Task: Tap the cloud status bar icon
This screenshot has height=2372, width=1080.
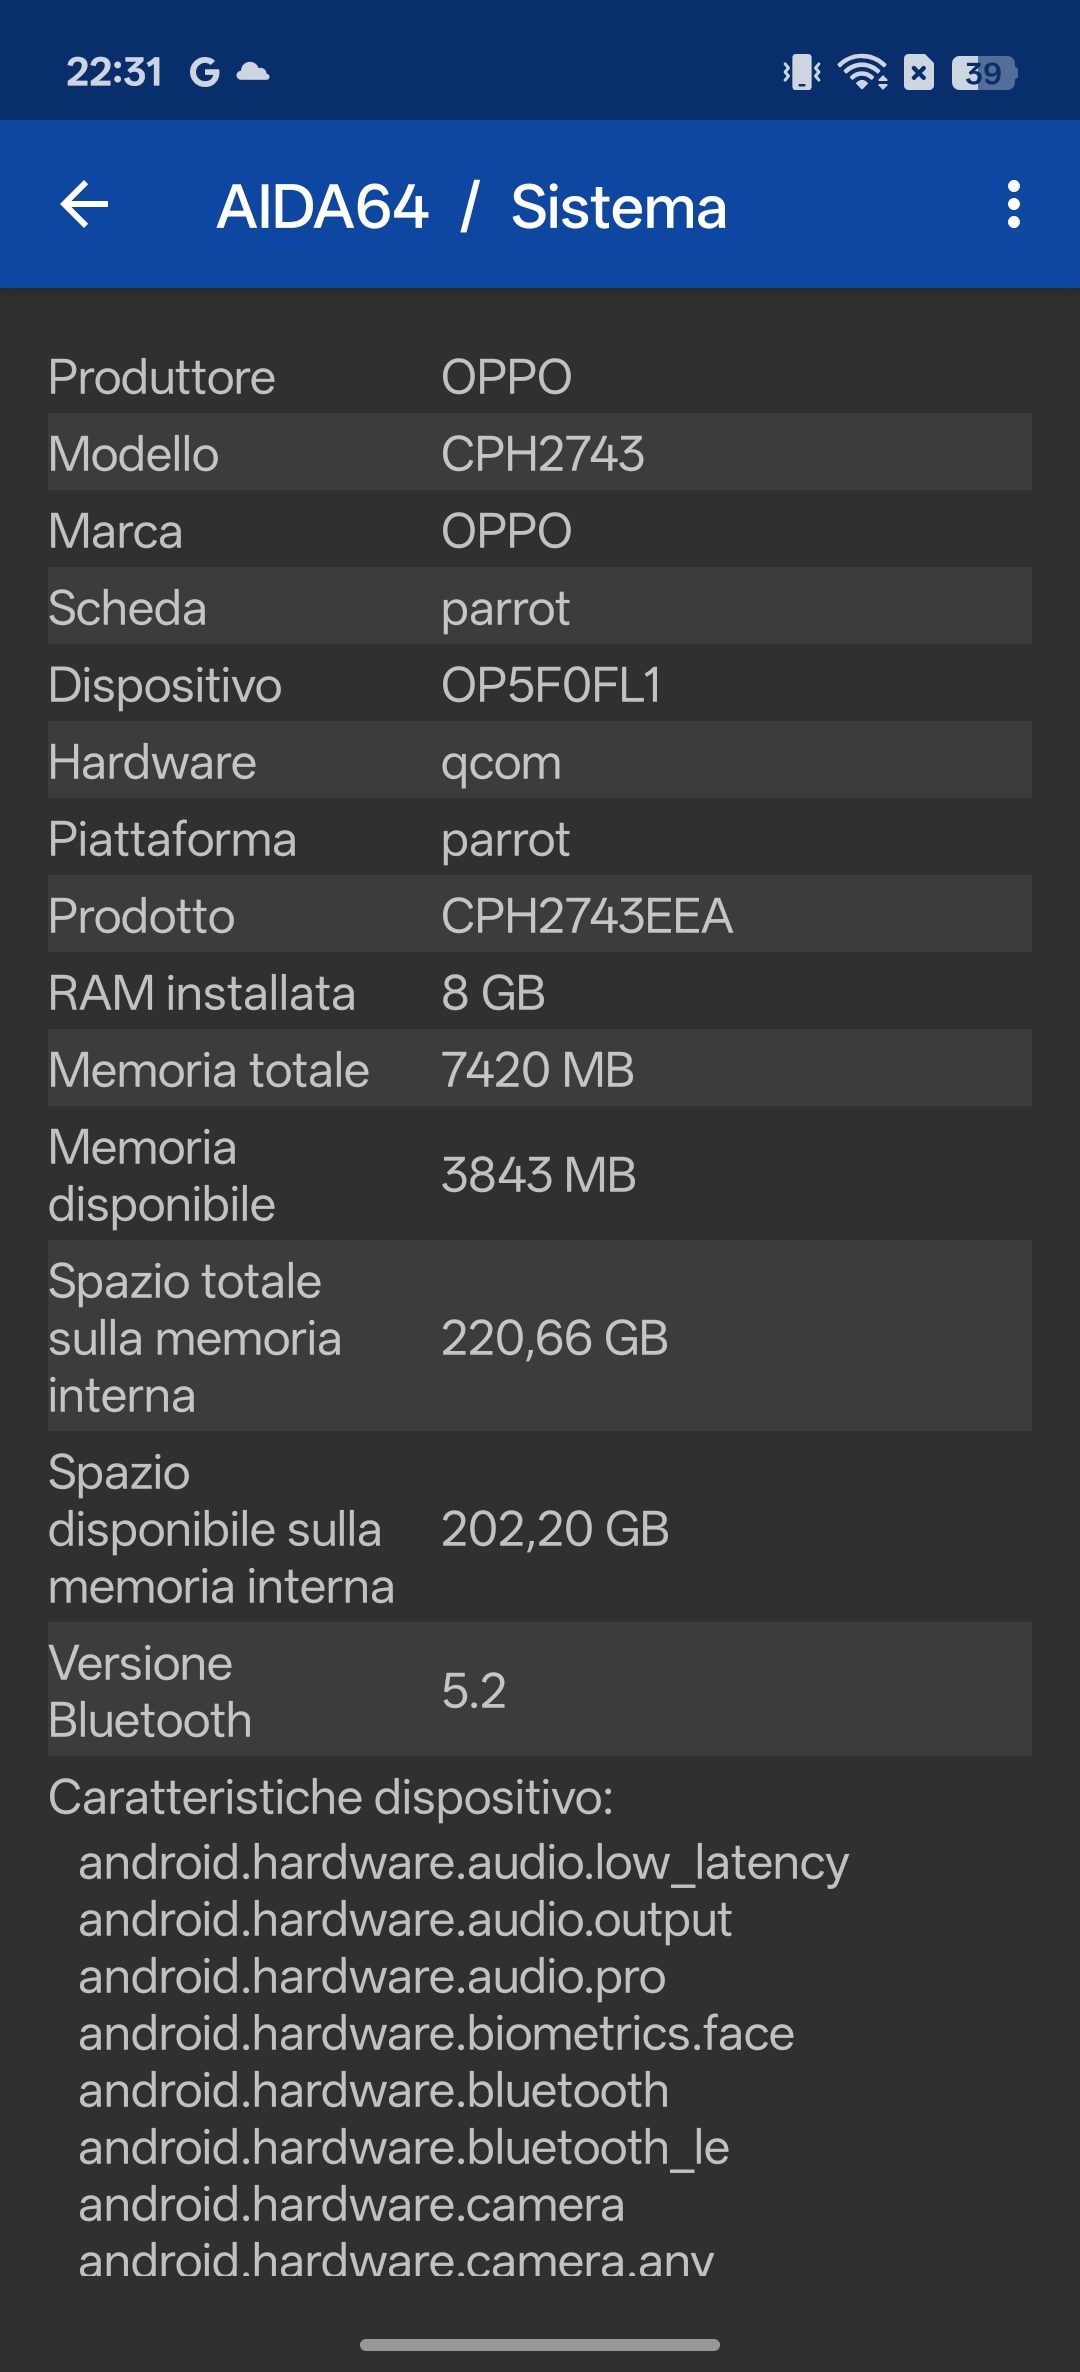Action: (x=253, y=72)
